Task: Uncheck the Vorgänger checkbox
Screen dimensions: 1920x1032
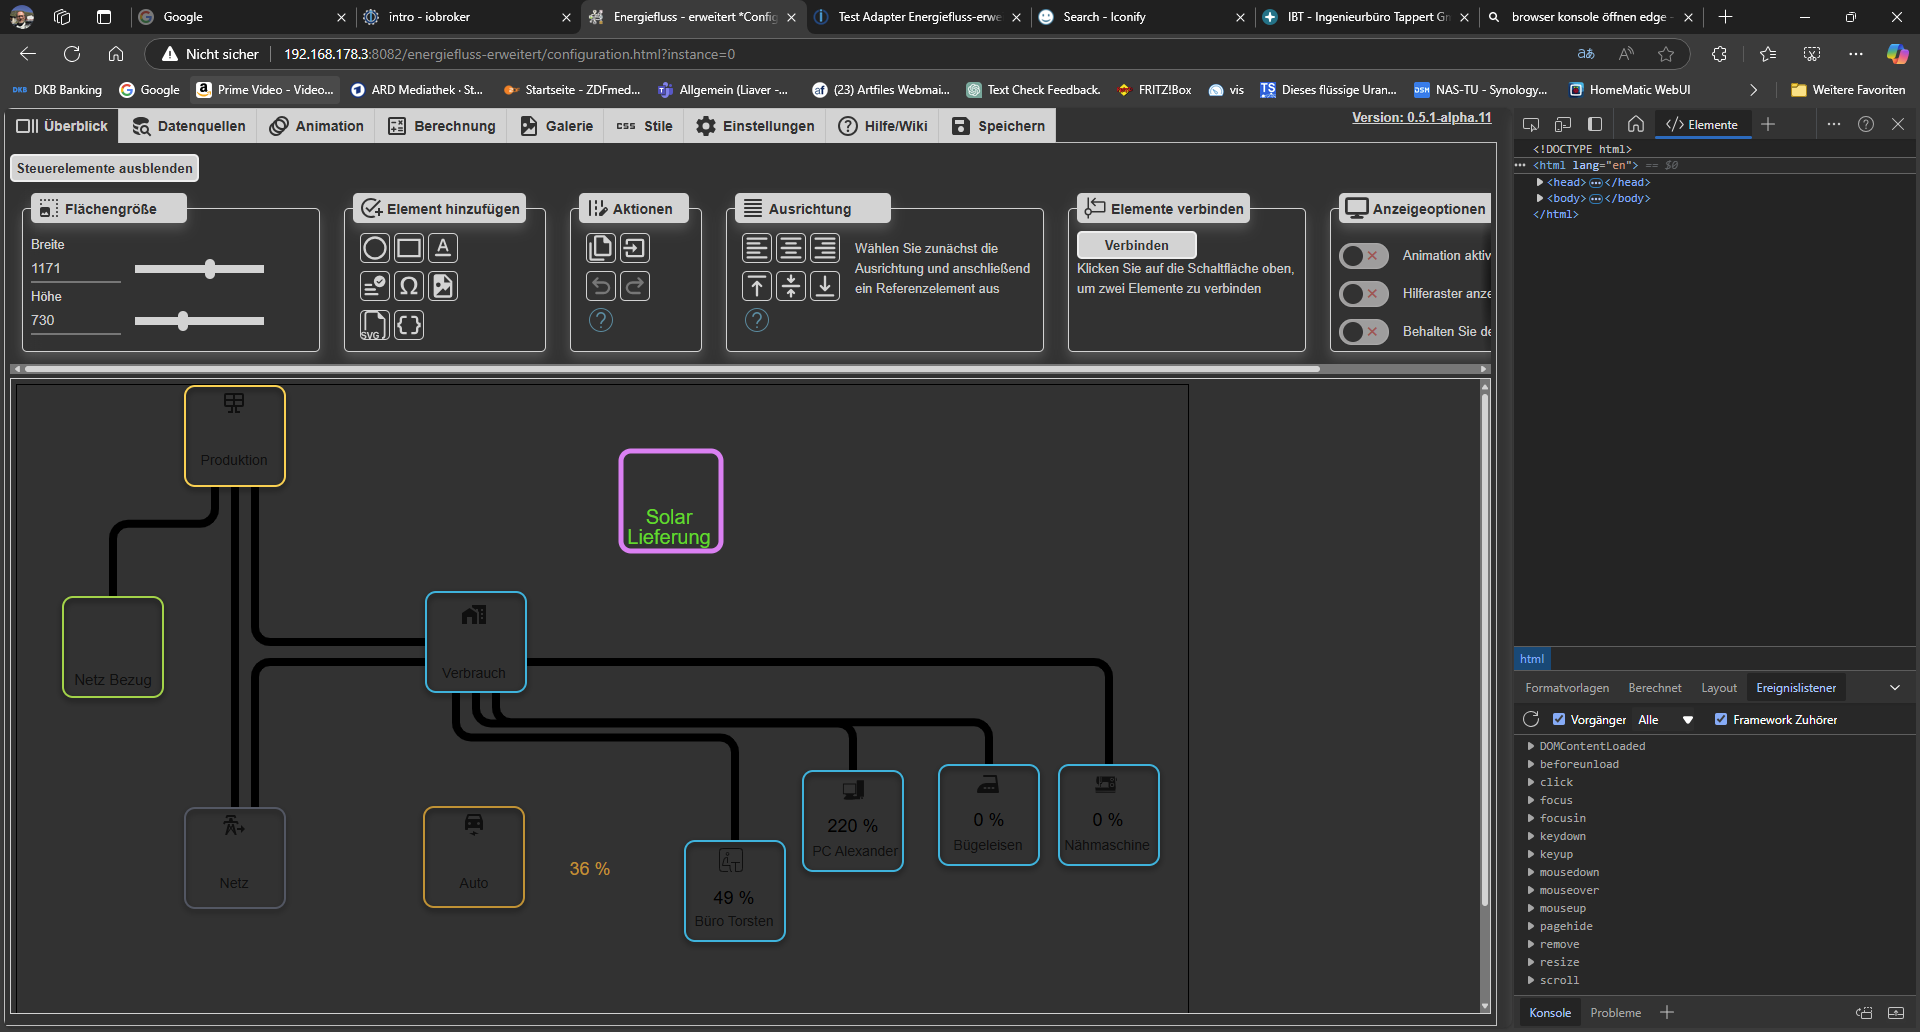Action: click(1559, 719)
